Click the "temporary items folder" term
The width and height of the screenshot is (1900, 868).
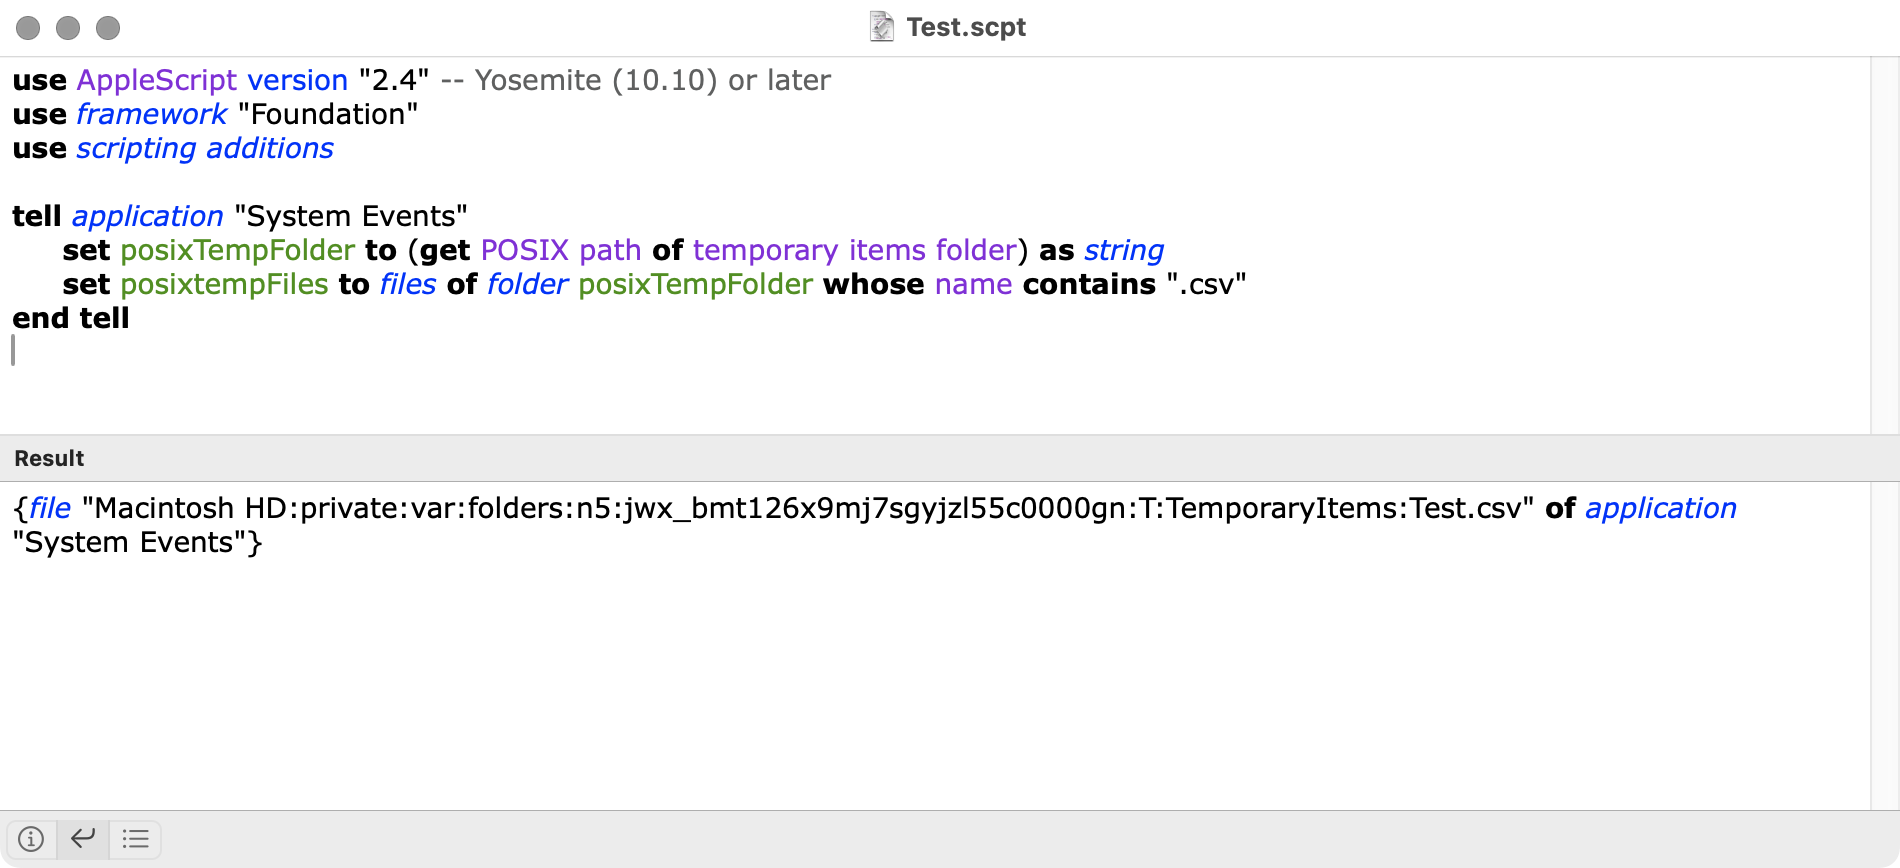(x=855, y=251)
